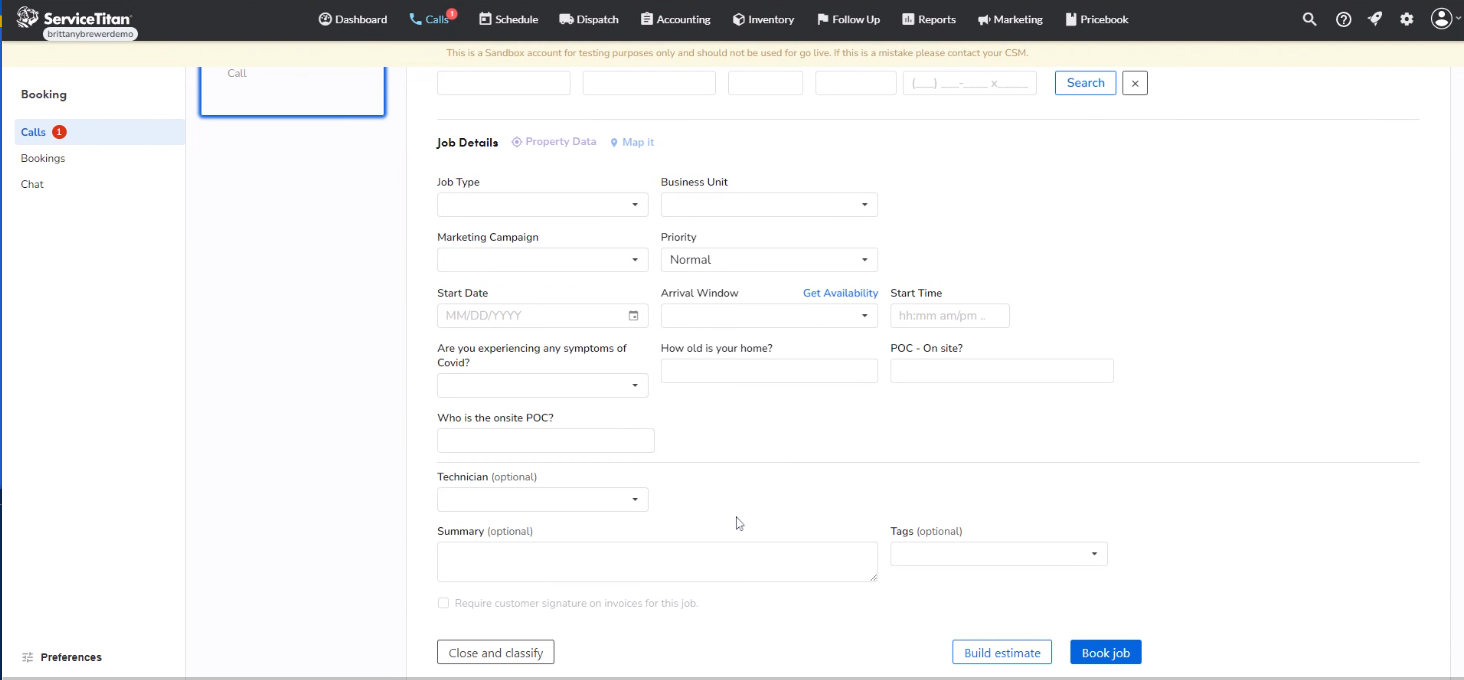
Task: Open the Map it location link
Action: pyautogui.click(x=632, y=142)
